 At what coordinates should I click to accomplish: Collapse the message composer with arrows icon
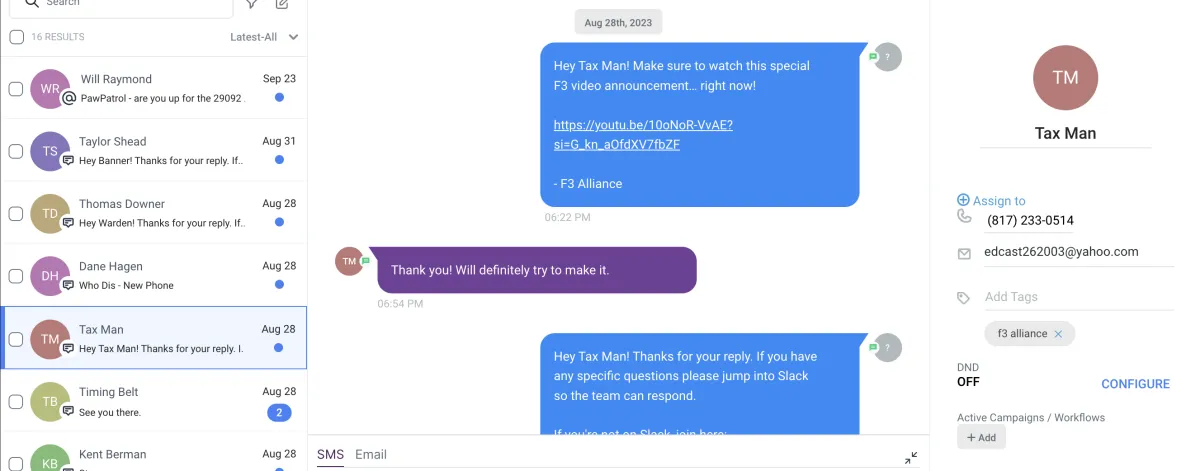click(x=911, y=458)
